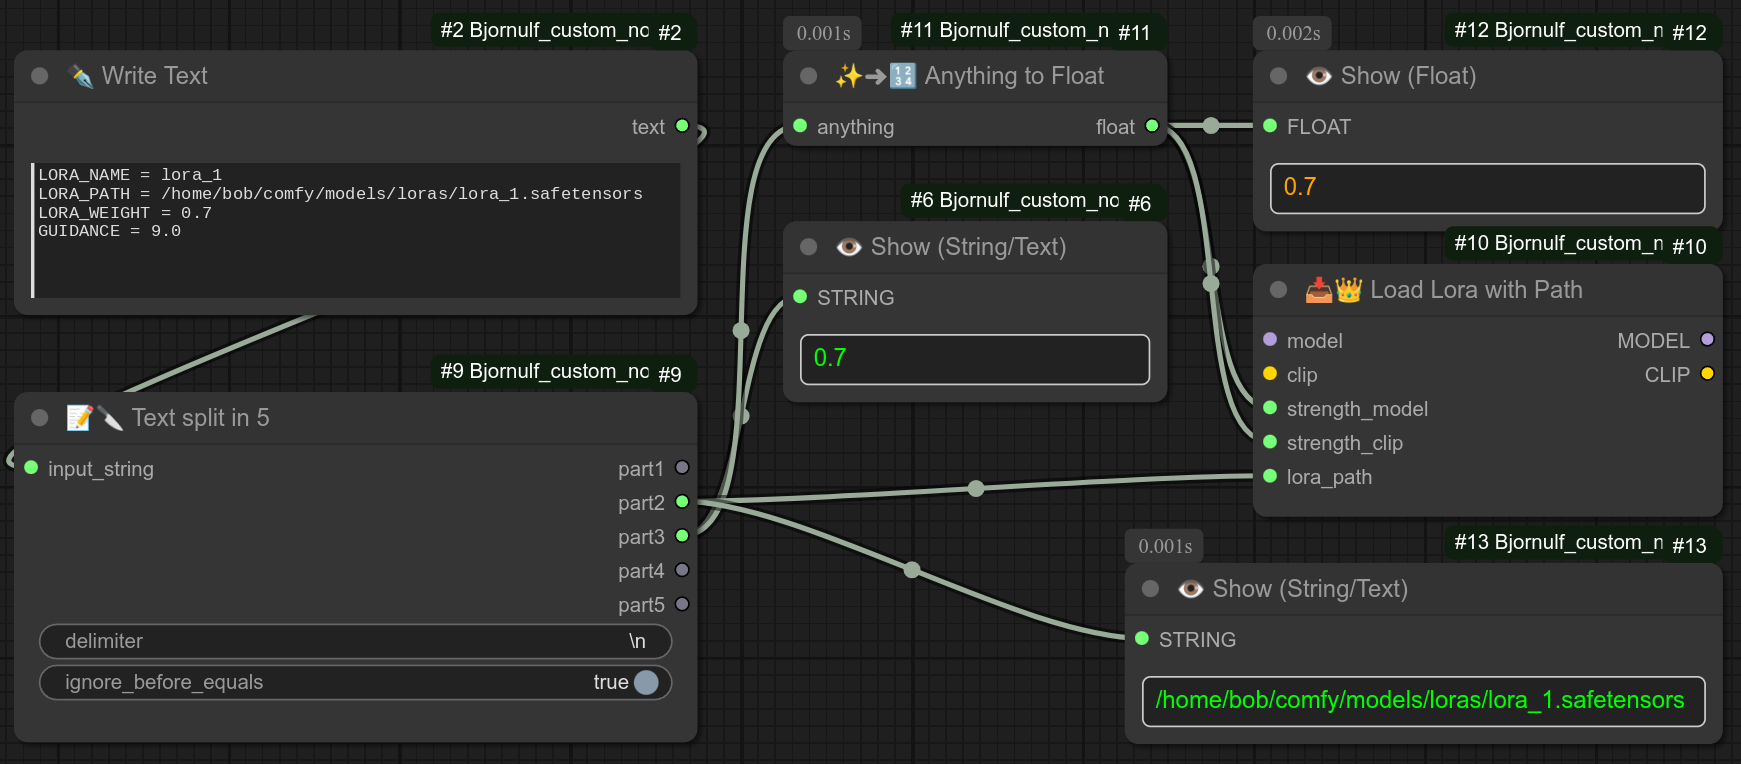The height and width of the screenshot is (764, 1741).
Task: Click the yellow CLIP output socket
Action: (x=1707, y=374)
